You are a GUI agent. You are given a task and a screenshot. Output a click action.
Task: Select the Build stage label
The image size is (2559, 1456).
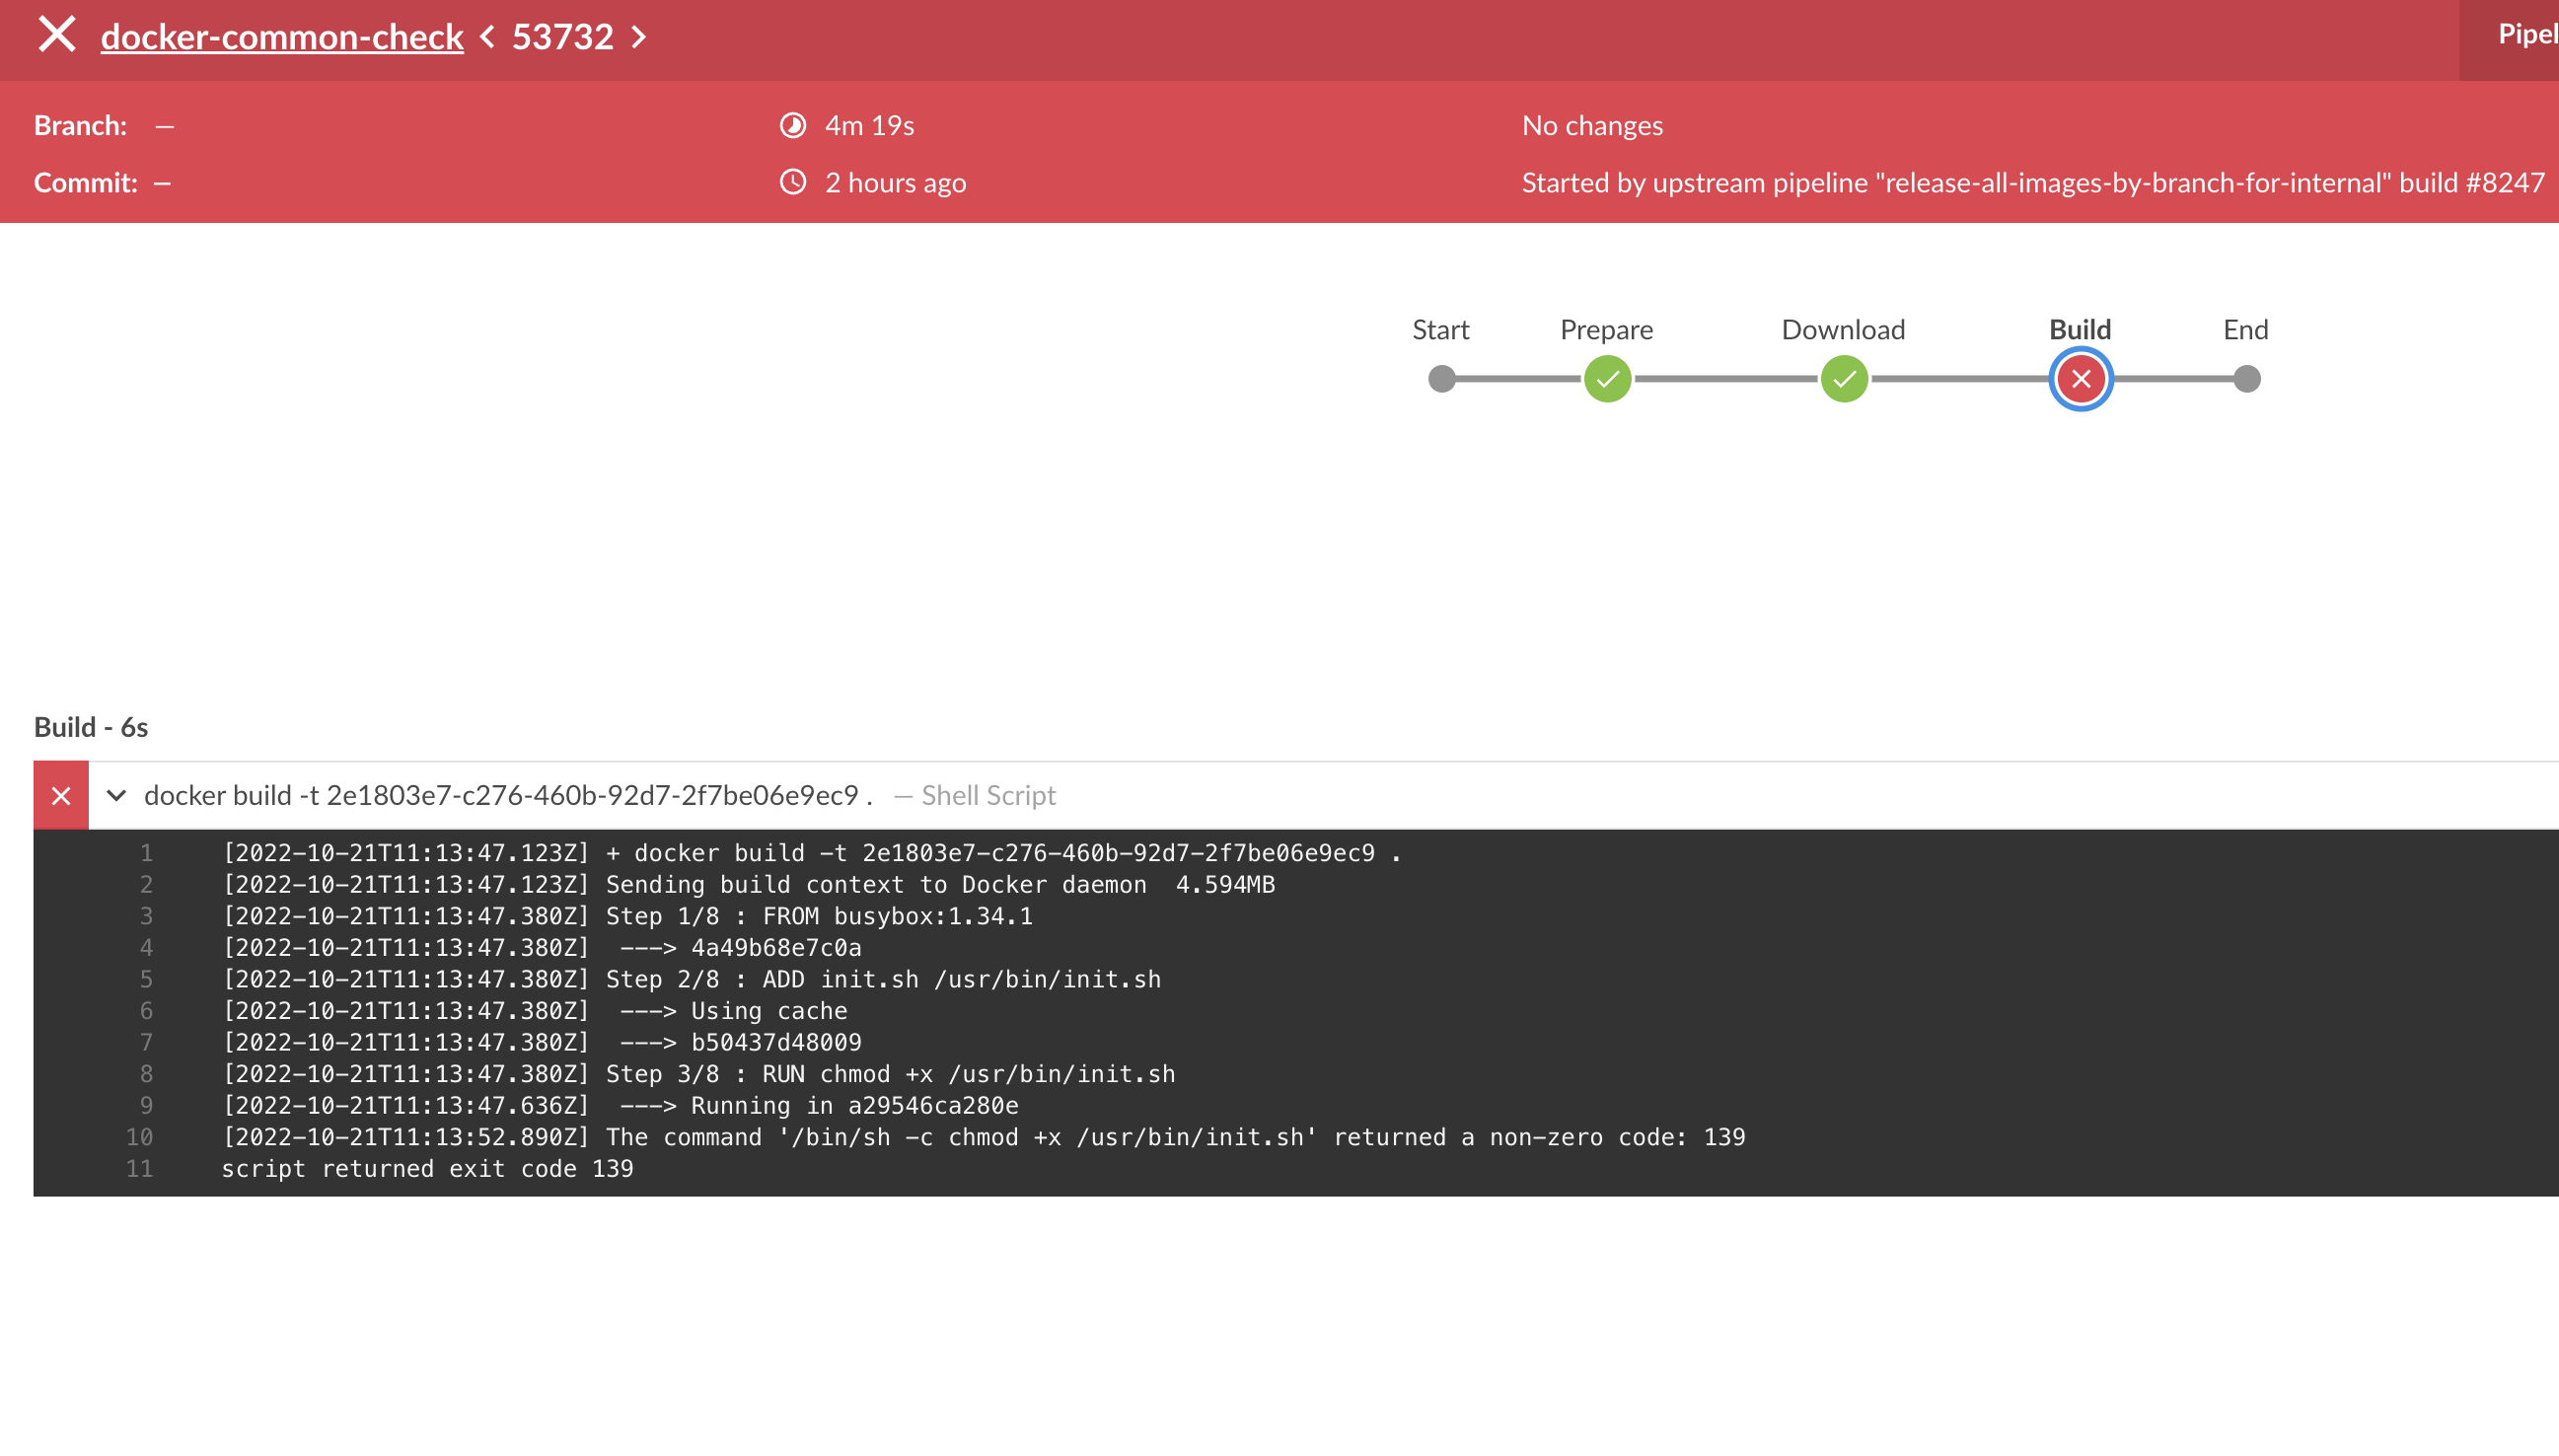tap(2080, 329)
